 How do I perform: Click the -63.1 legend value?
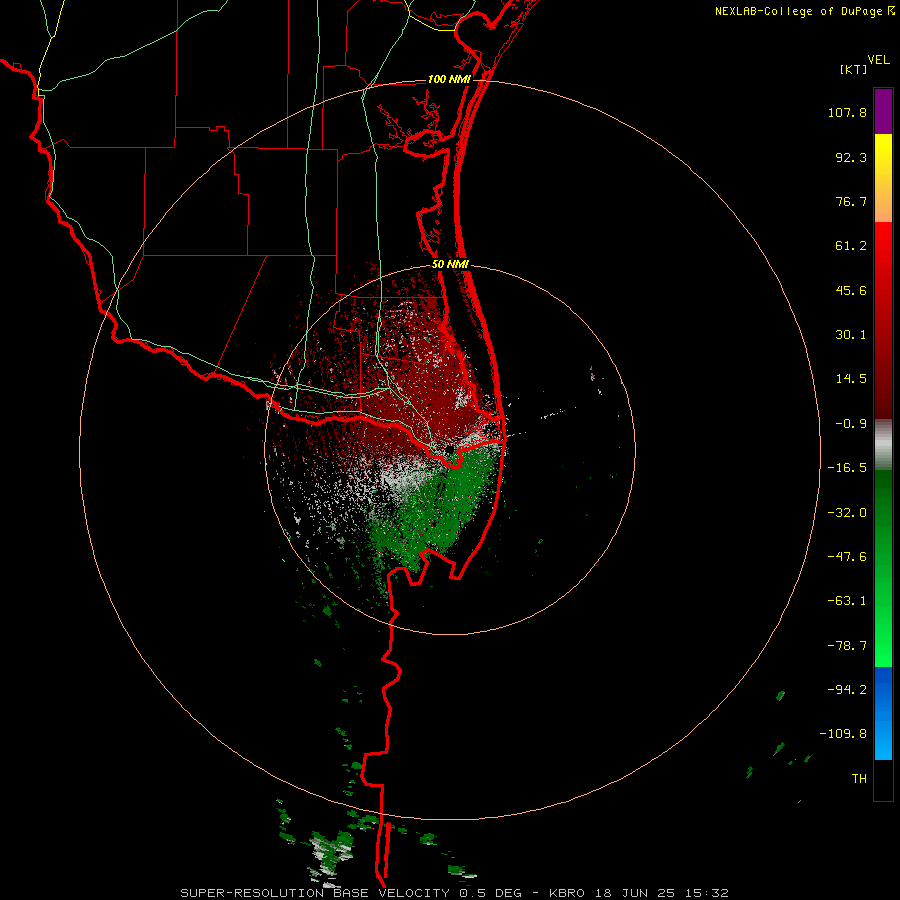click(847, 601)
